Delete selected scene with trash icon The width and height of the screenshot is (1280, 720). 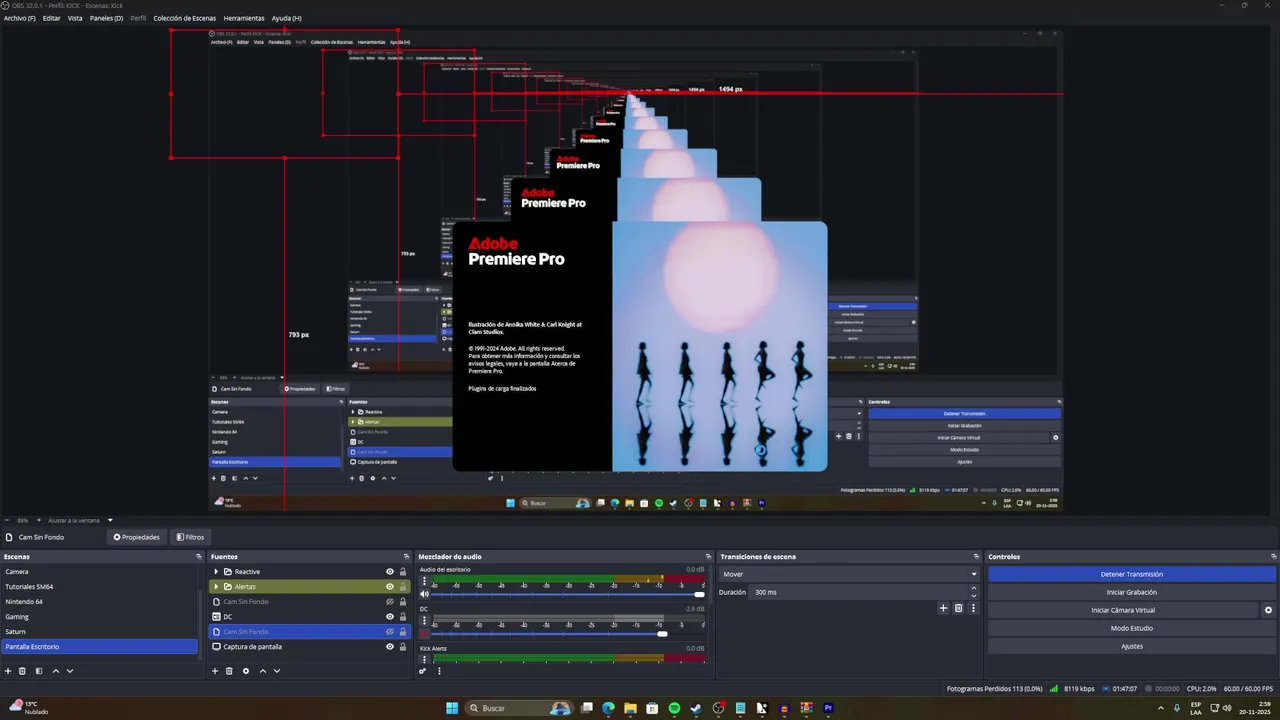coord(22,671)
